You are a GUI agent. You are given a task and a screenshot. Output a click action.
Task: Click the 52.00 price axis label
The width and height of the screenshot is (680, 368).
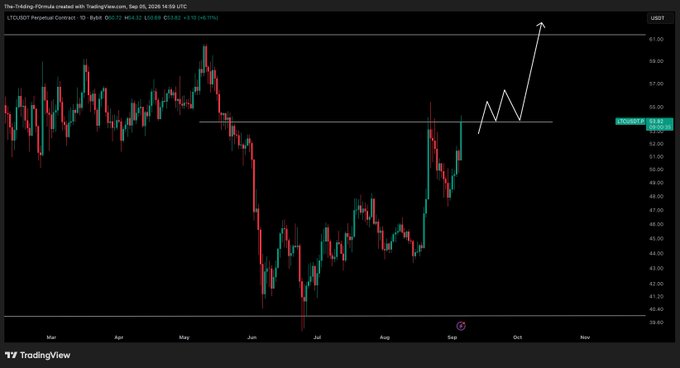(656, 143)
